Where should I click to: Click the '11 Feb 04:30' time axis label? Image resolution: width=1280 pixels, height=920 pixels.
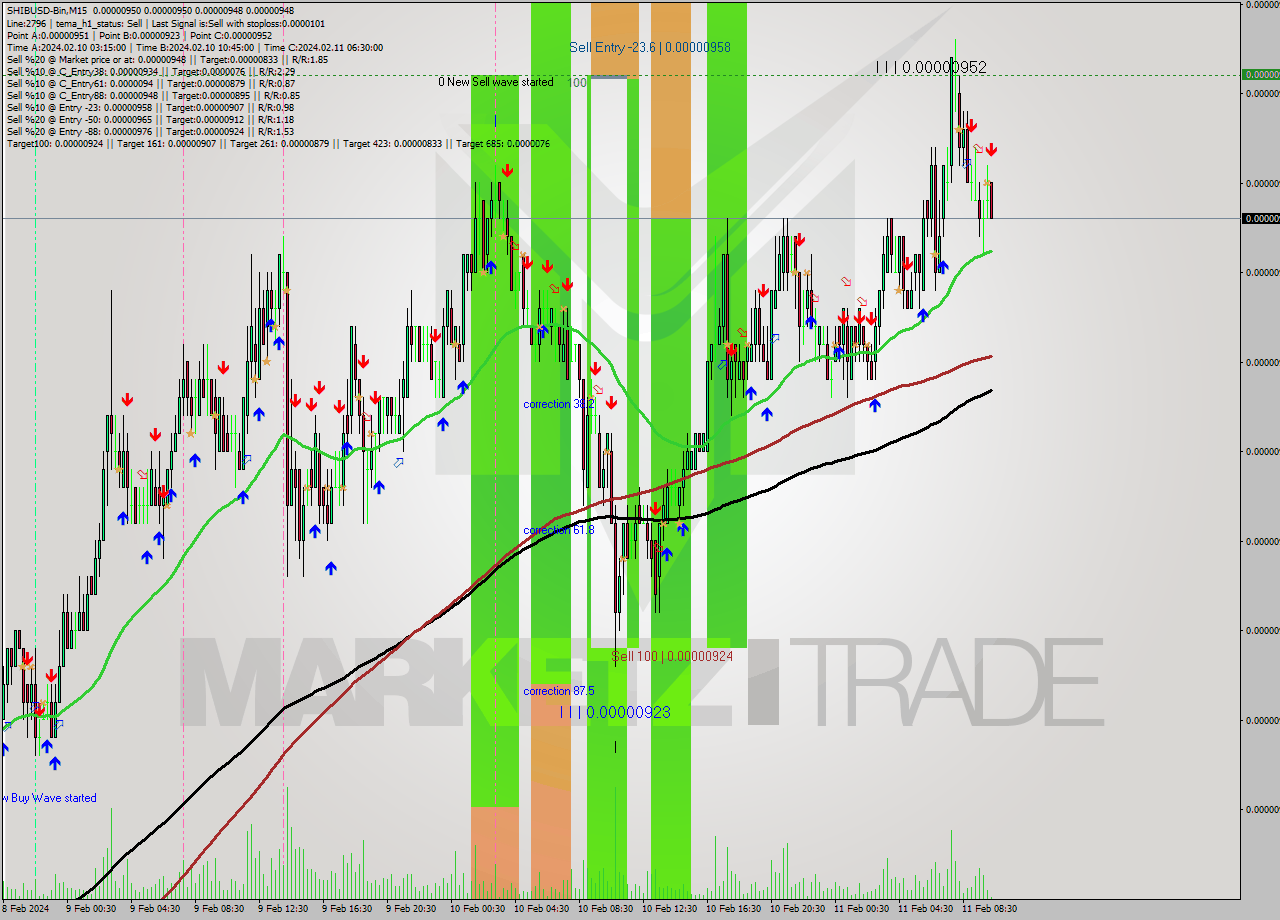click(925, 909)
